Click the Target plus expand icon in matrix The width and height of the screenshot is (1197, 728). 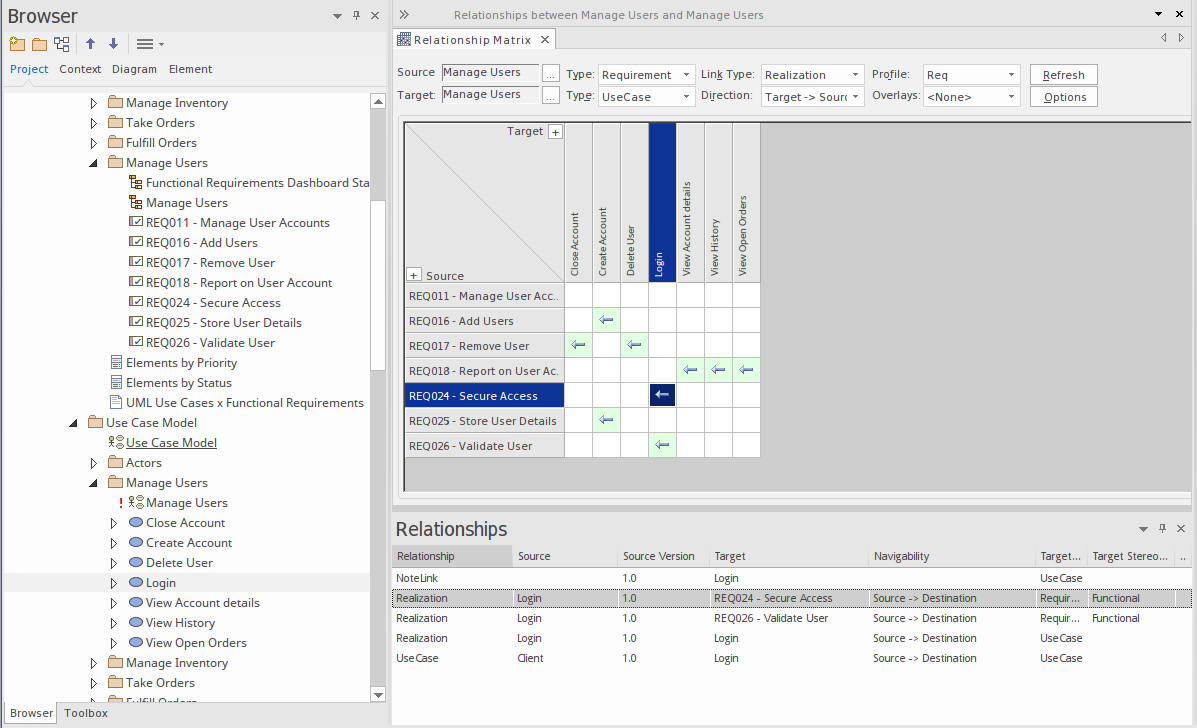point(556,132)
